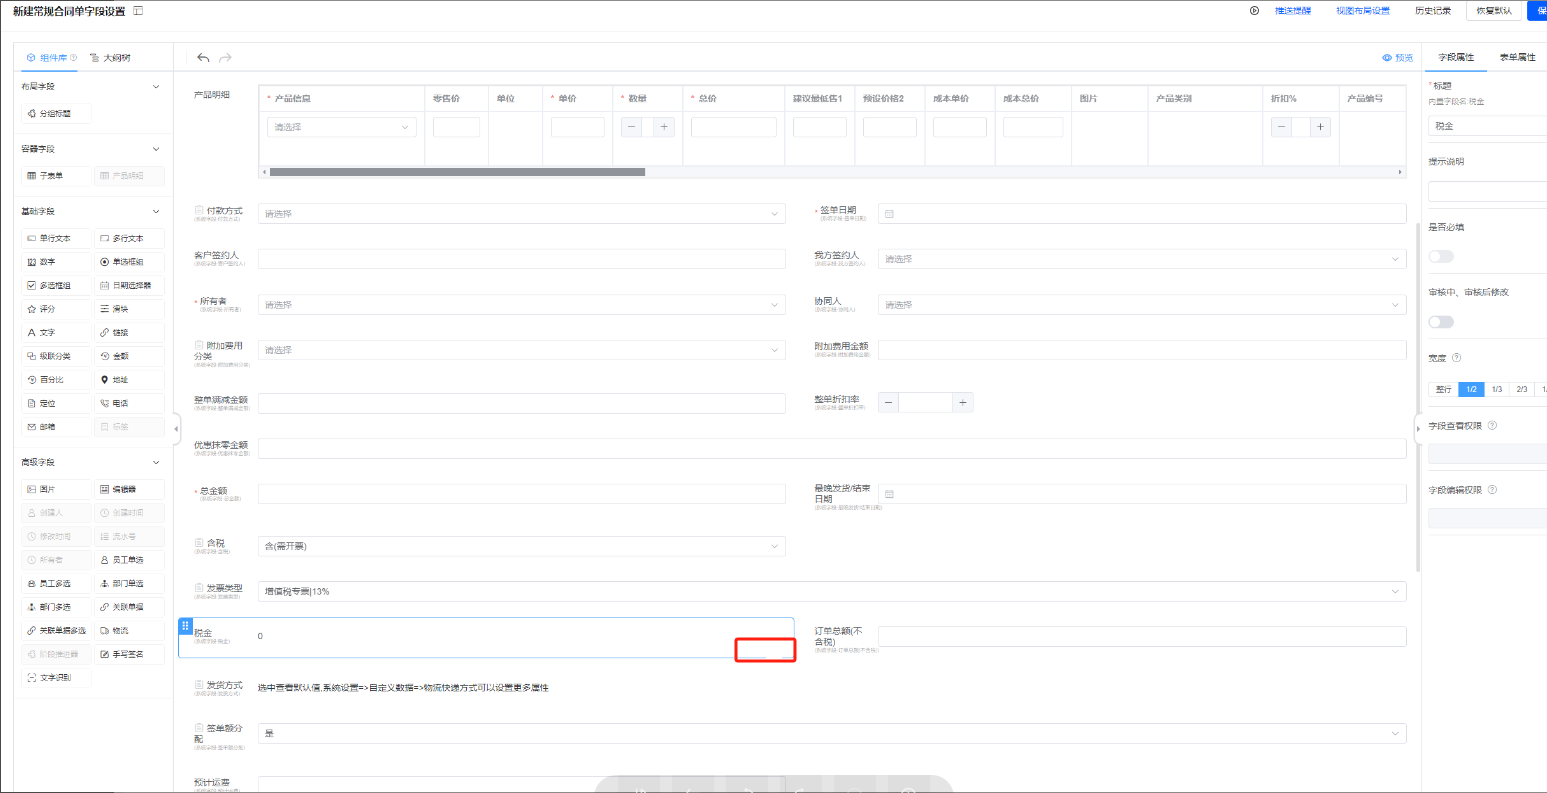The image size is (1547, 793).
Task: Choose the 地址 location component
Action: click(x=129, y=380)
